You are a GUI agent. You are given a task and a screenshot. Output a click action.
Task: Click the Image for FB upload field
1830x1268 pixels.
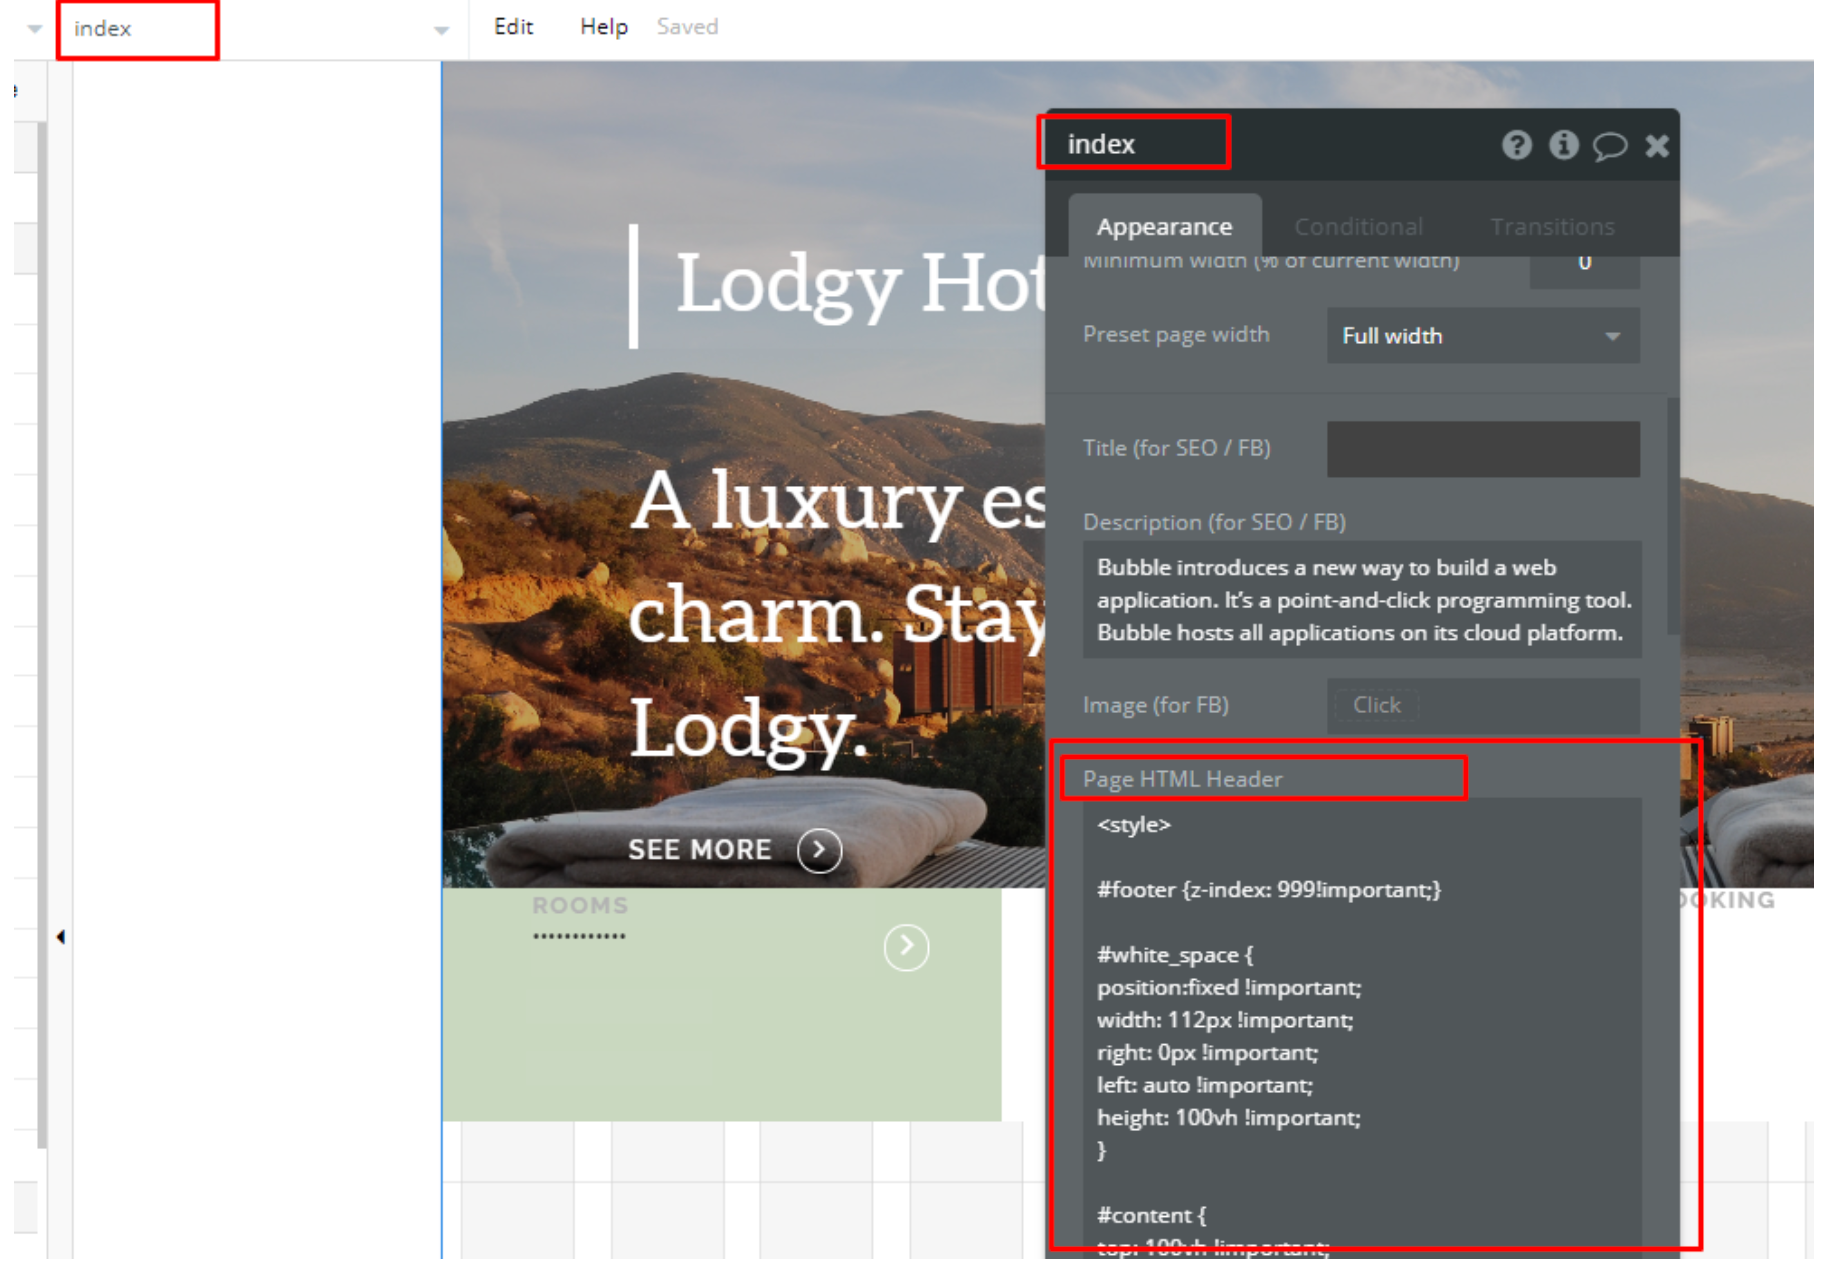click(x=1483, y=705)
